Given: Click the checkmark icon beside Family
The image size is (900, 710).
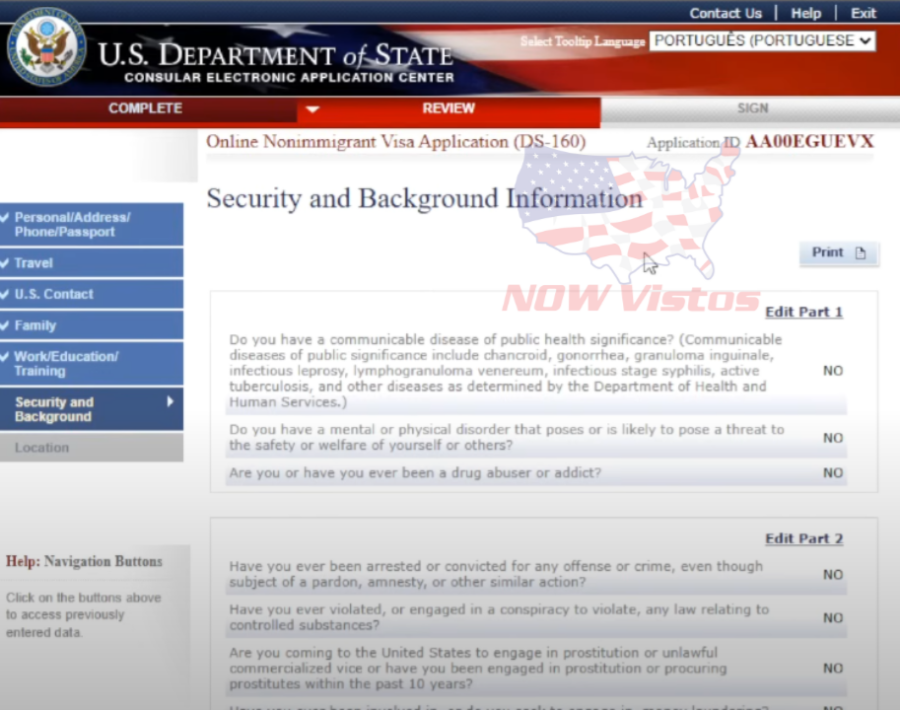Looking at the screenshot, I should point(6,325).
